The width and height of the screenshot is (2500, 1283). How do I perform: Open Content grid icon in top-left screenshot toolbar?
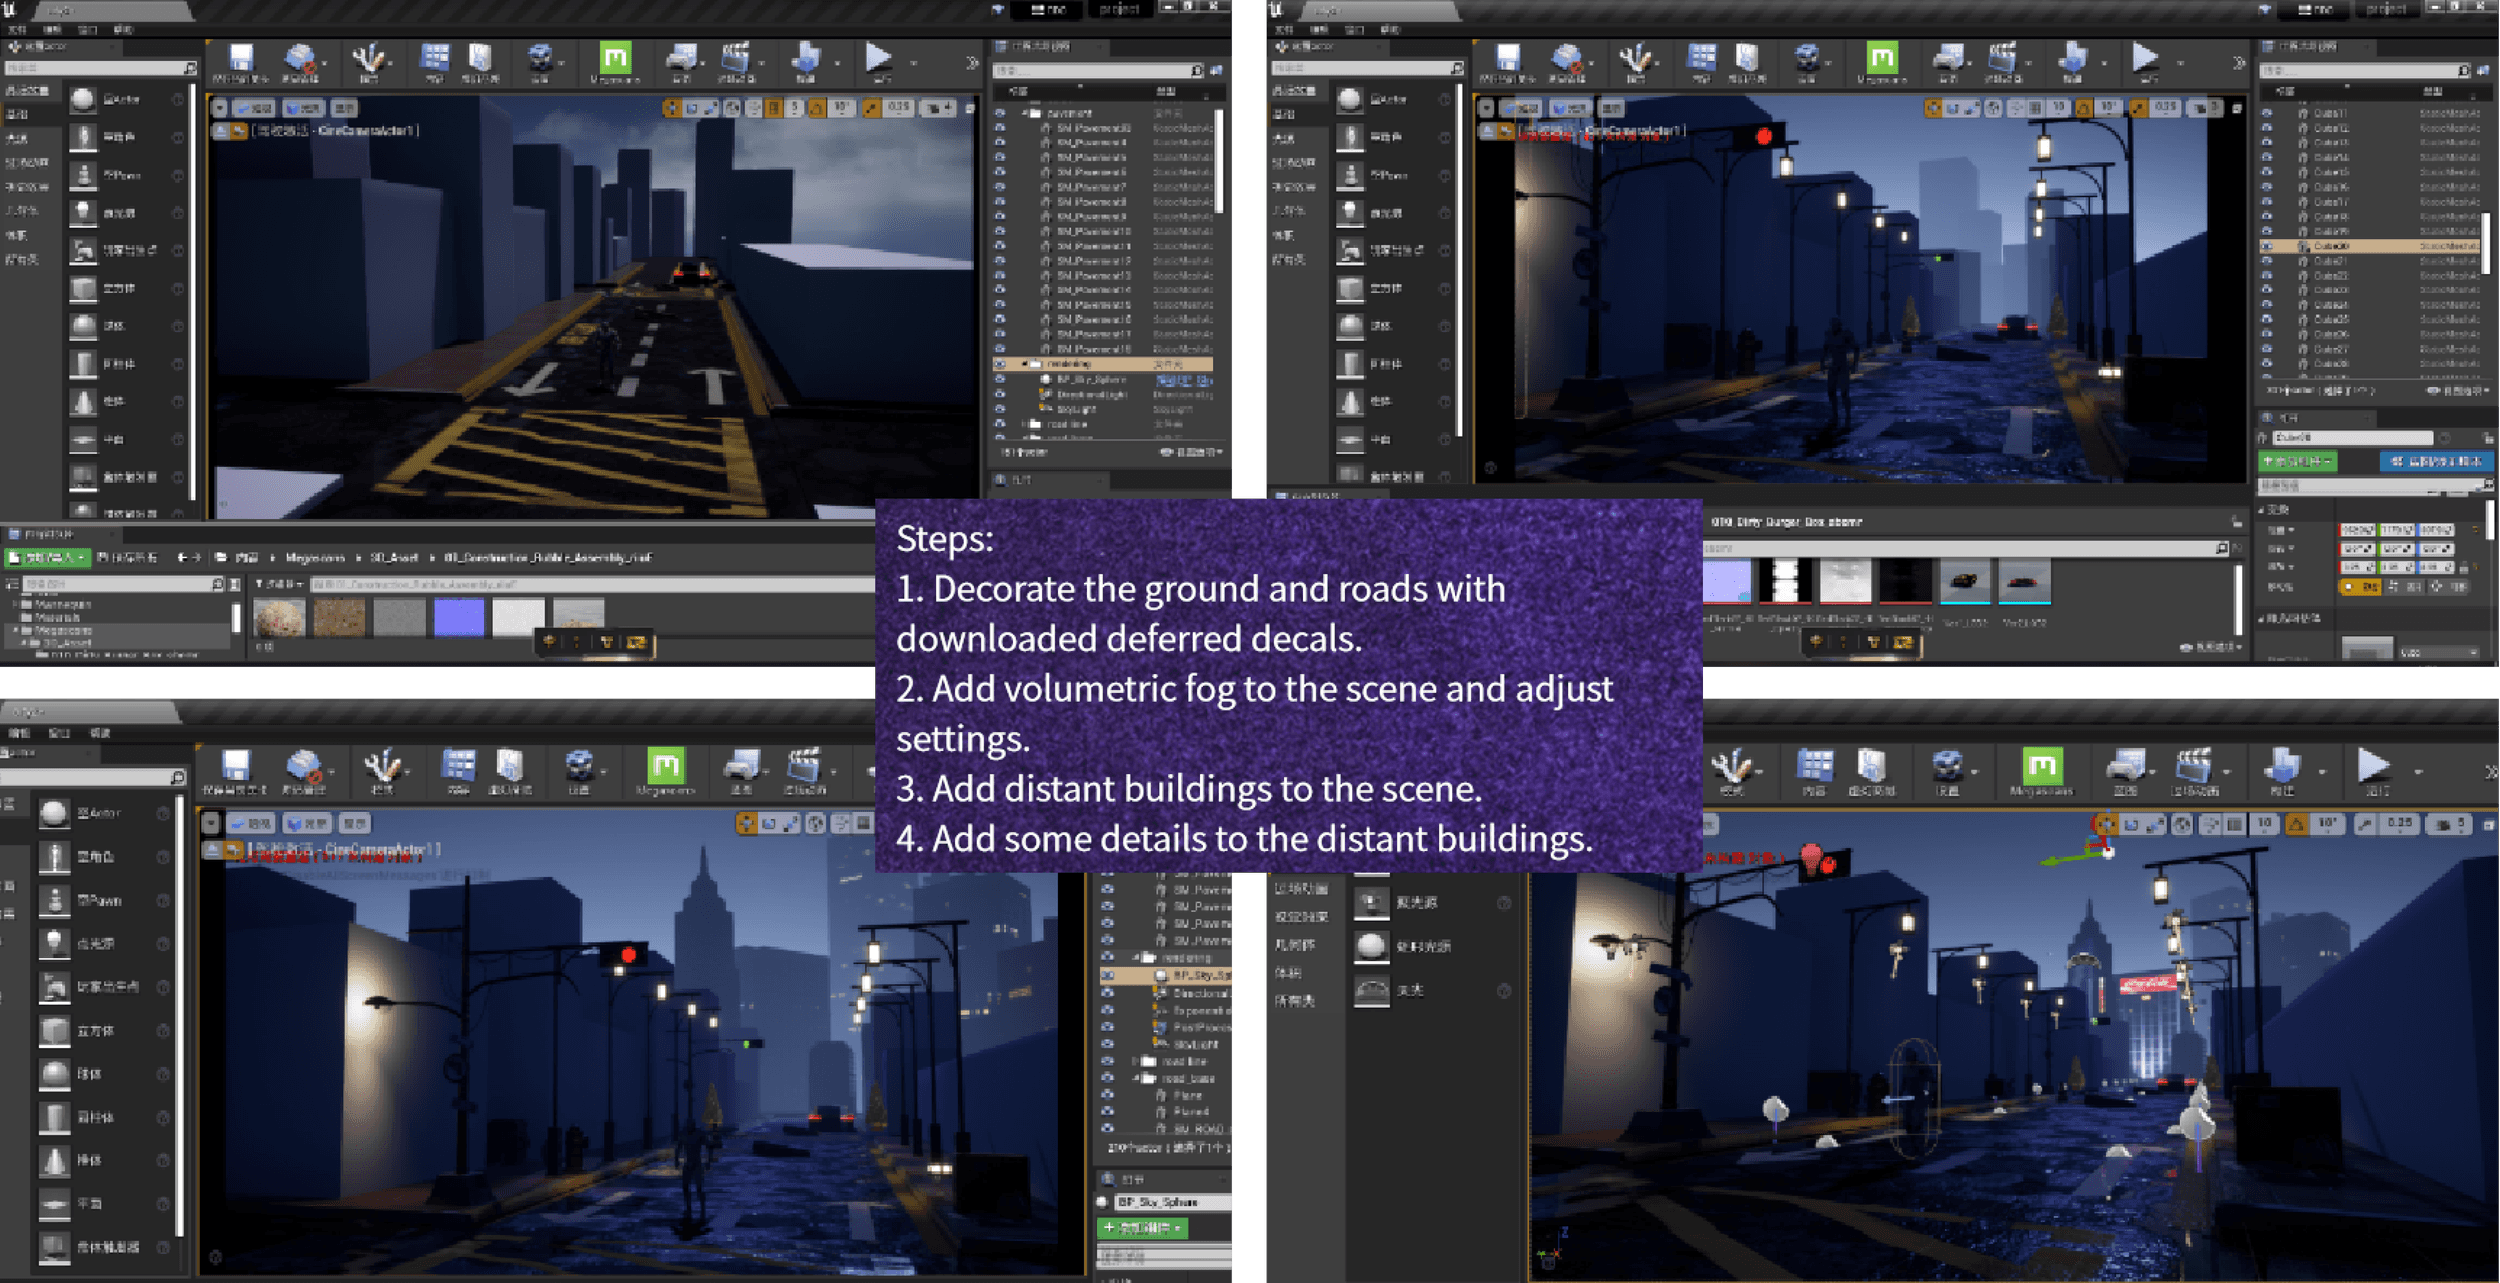(435, 58)
